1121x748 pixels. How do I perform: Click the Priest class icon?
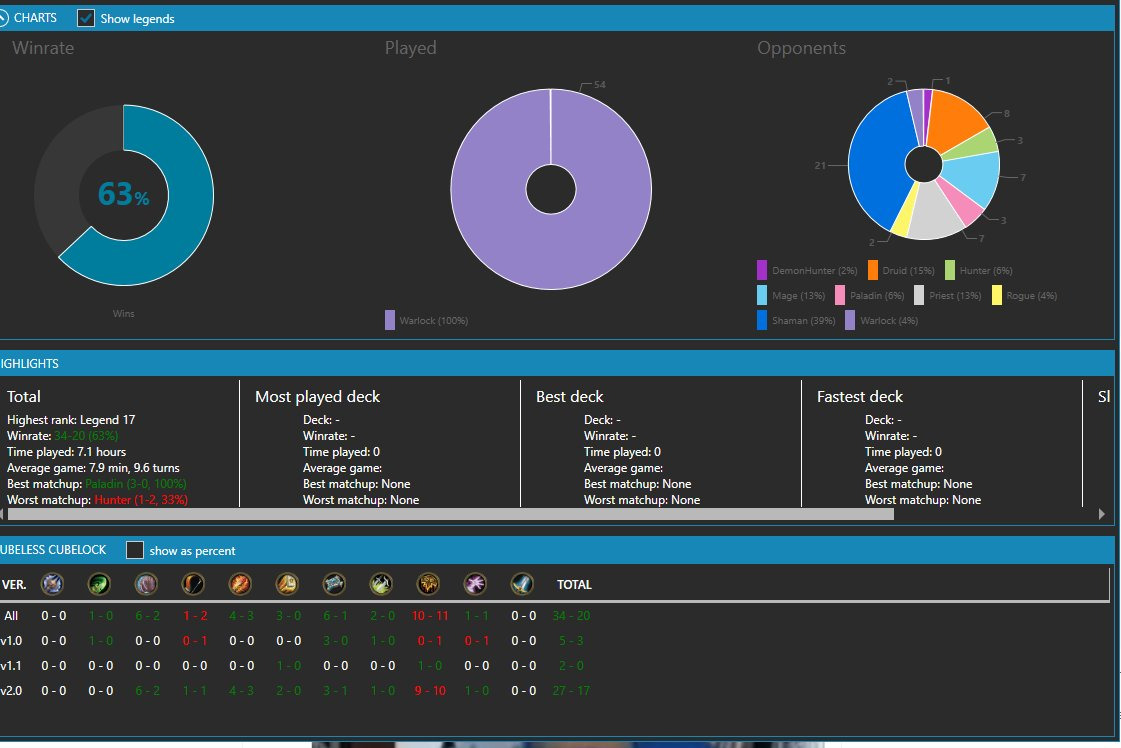[334, 584]
